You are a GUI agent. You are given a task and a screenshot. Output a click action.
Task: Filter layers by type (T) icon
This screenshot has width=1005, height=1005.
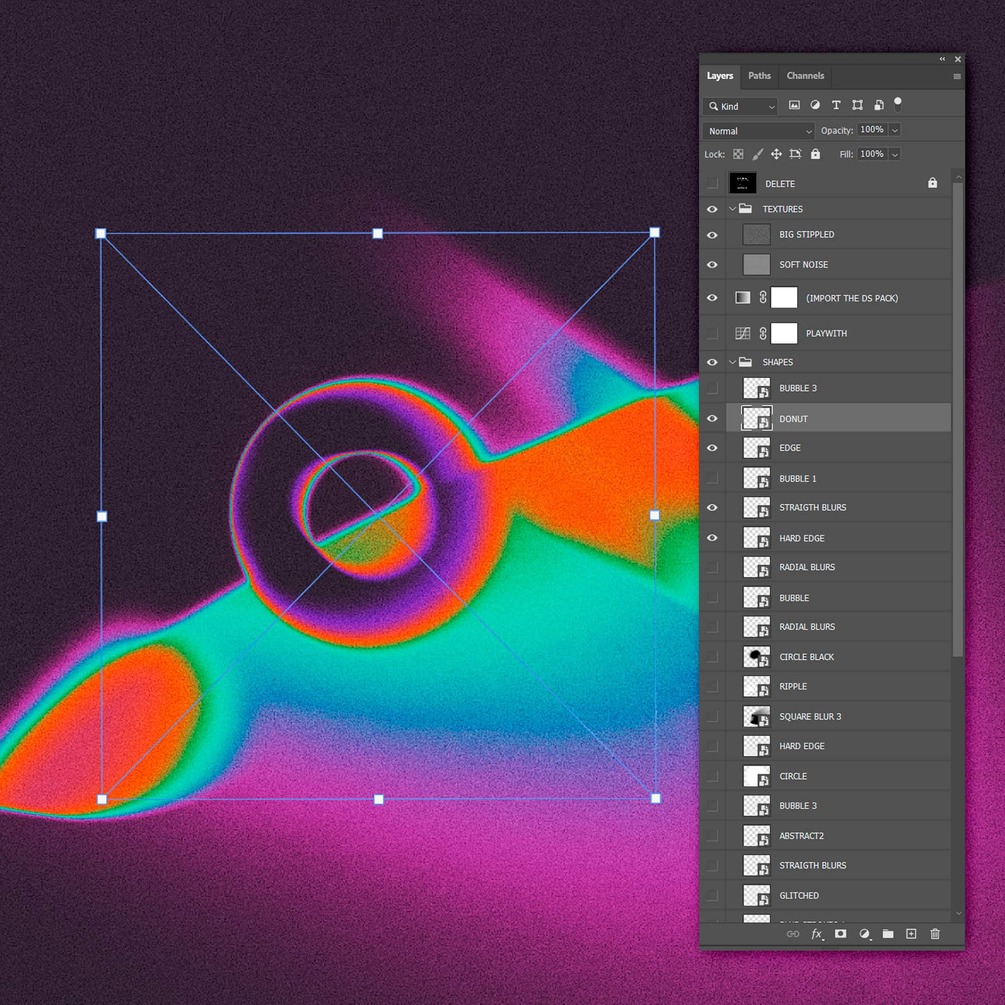(x=836, y=105)
